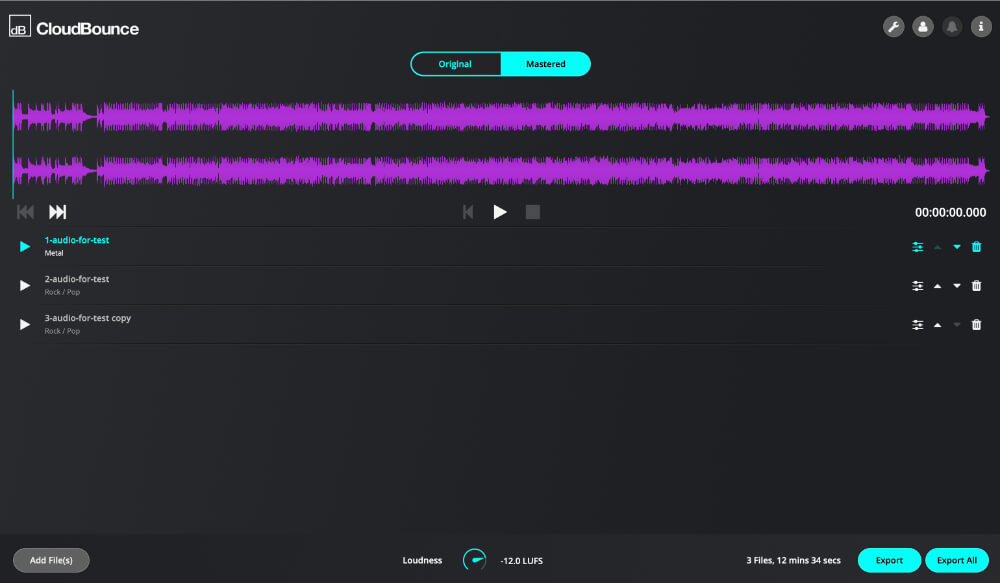The height and width of the screenshot is (583, 1000).
Task: Open the user account icon
Action: (923, 27)
